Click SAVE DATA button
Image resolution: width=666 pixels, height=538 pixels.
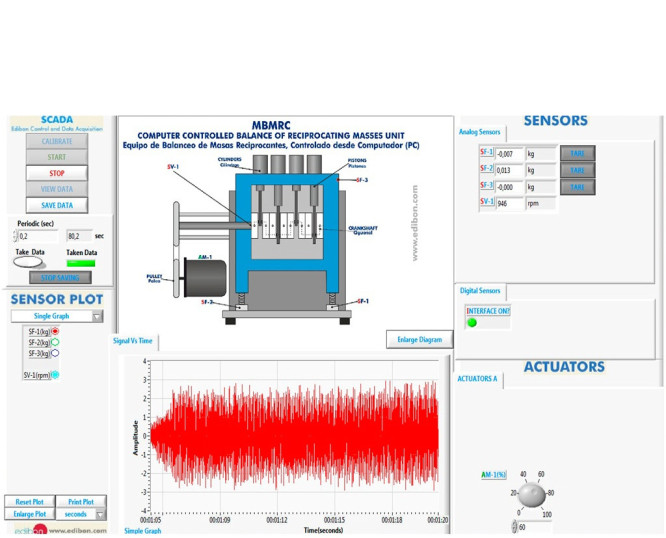coord(57,205)
